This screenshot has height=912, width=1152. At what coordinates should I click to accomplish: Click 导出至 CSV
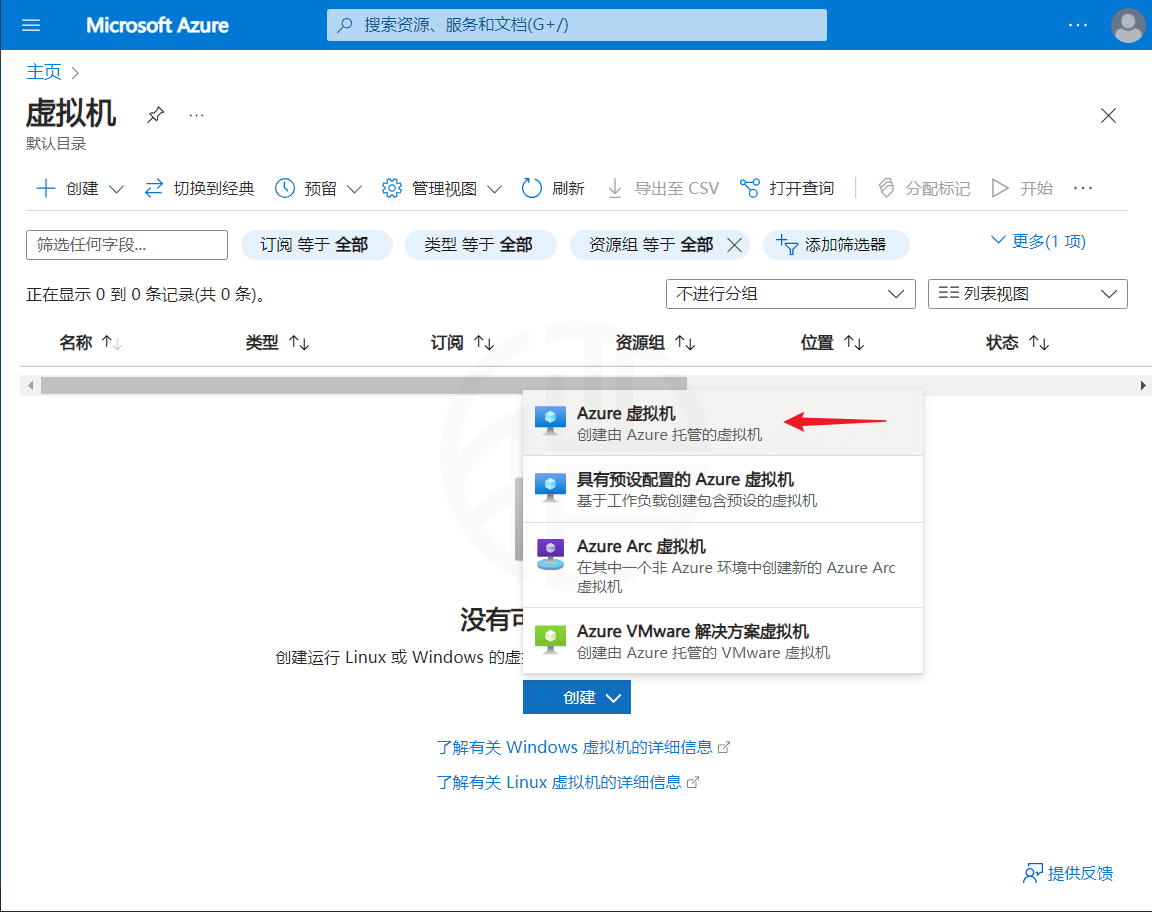663,189
